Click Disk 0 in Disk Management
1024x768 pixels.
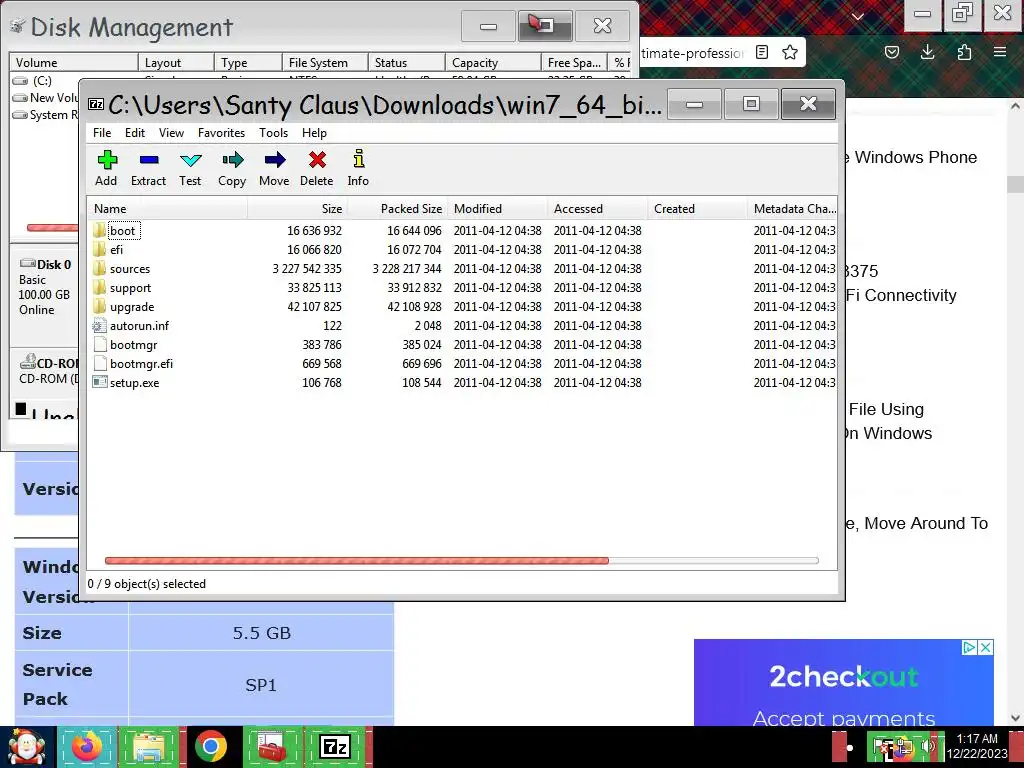point(45,287)
